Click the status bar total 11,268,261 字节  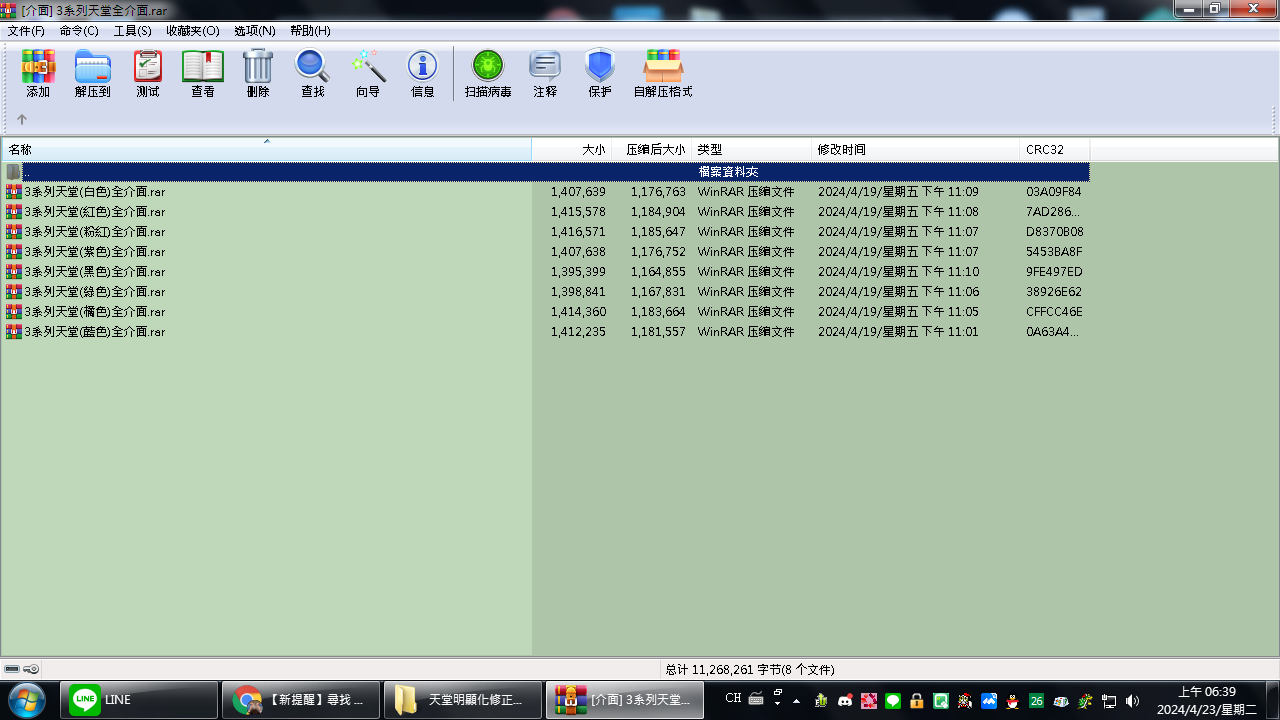[750, 669]
